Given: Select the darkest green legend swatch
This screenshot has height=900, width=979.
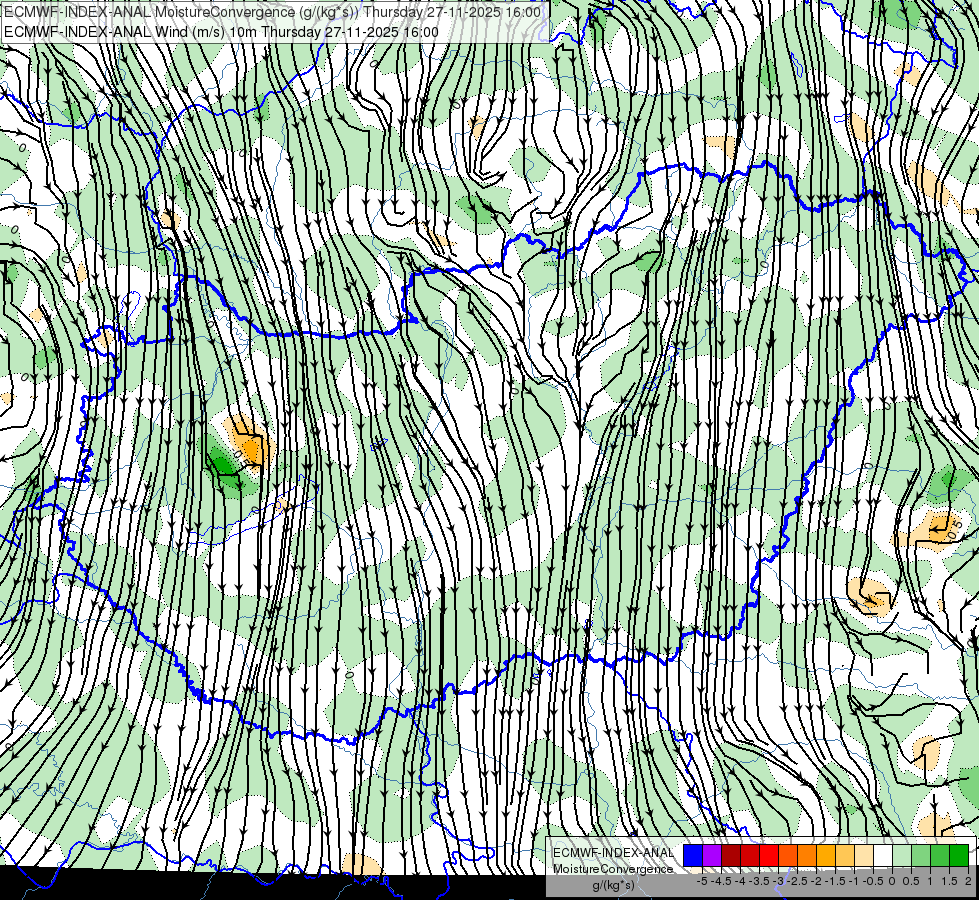Looking at the screenshot, I should tap(958, 855).
